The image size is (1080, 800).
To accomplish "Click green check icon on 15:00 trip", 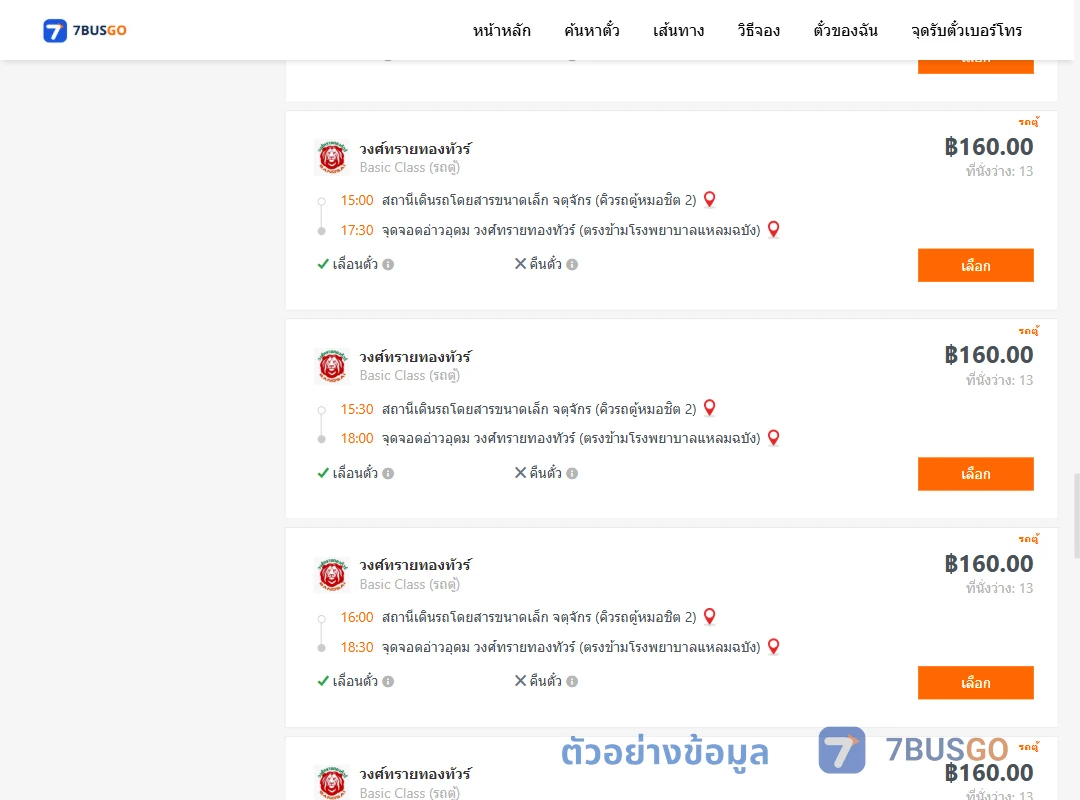I will coord(323,264).
